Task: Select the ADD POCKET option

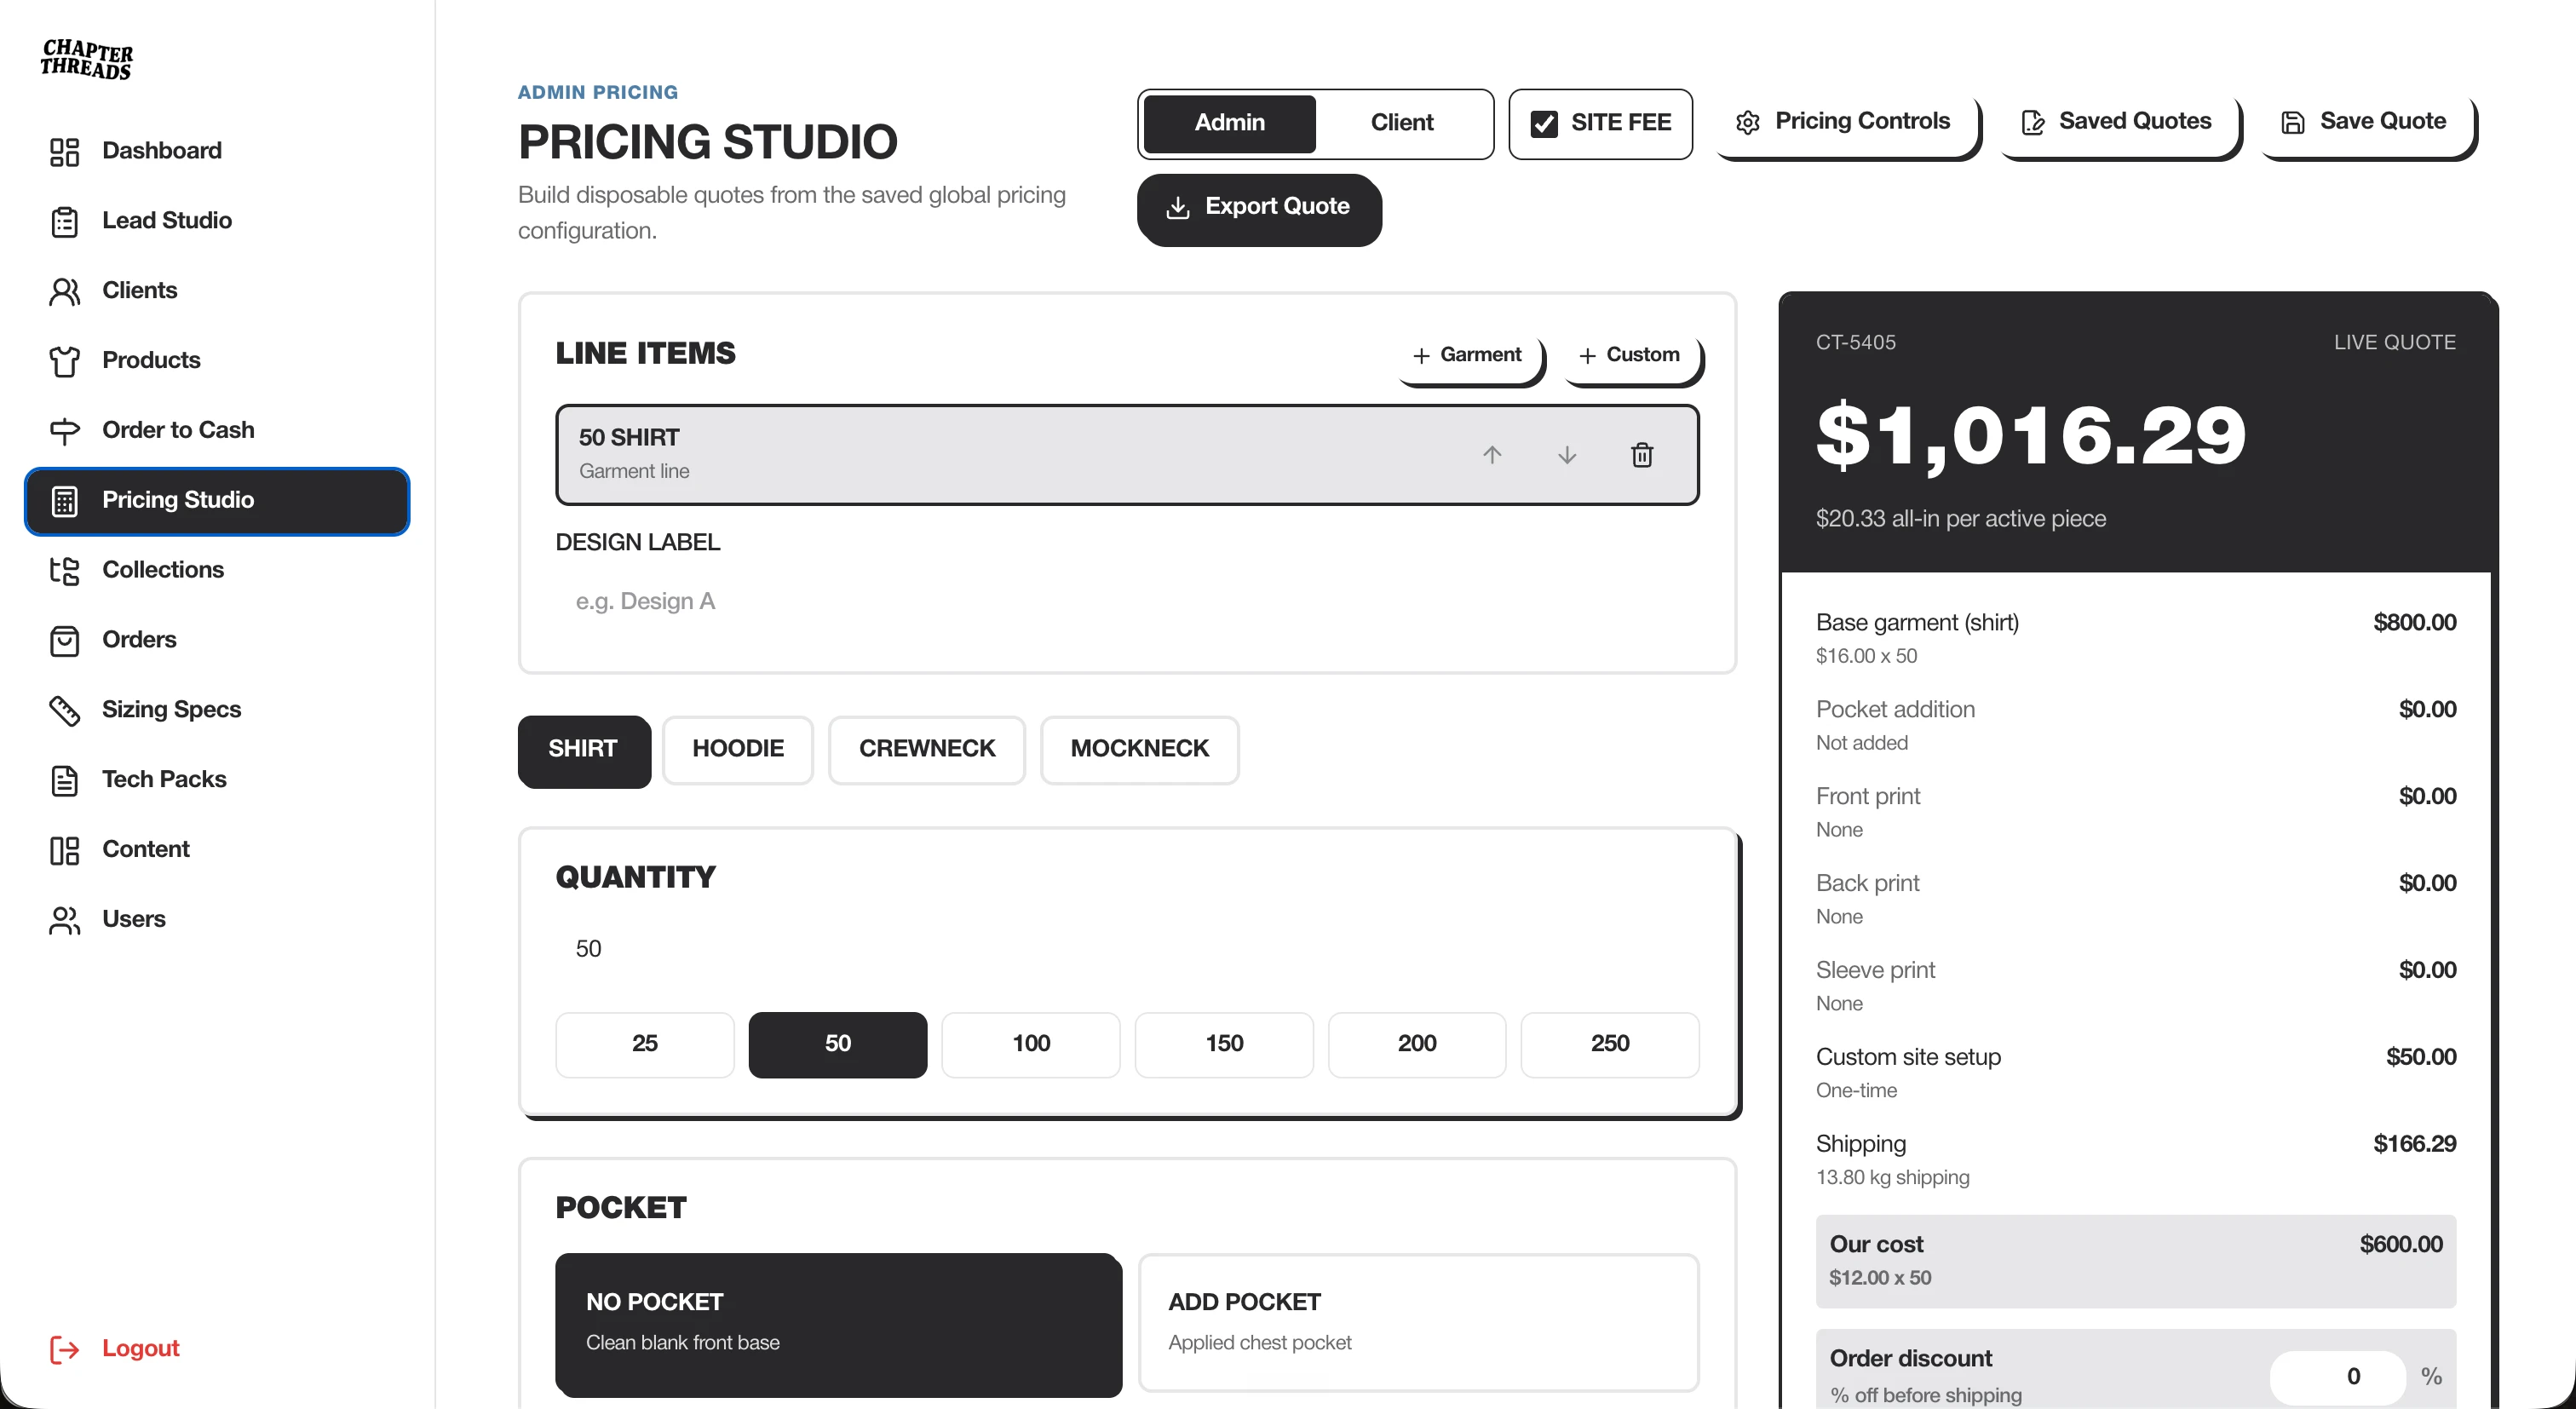Action: [1419, 1323]
